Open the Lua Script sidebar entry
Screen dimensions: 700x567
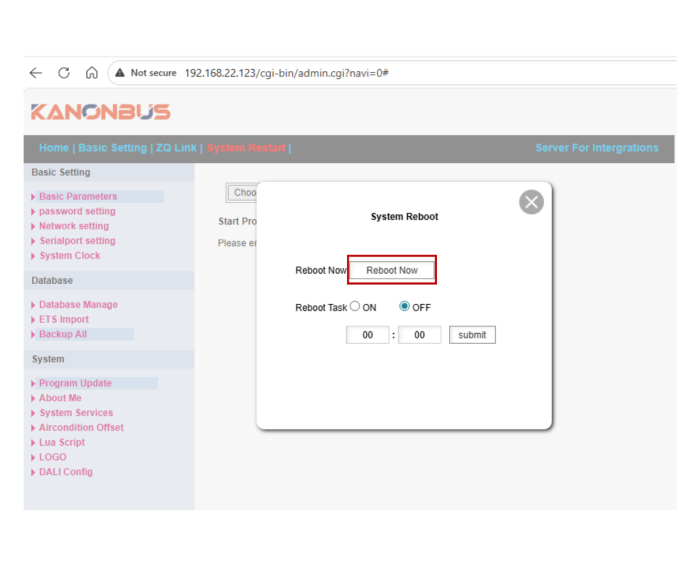[62, 442]
